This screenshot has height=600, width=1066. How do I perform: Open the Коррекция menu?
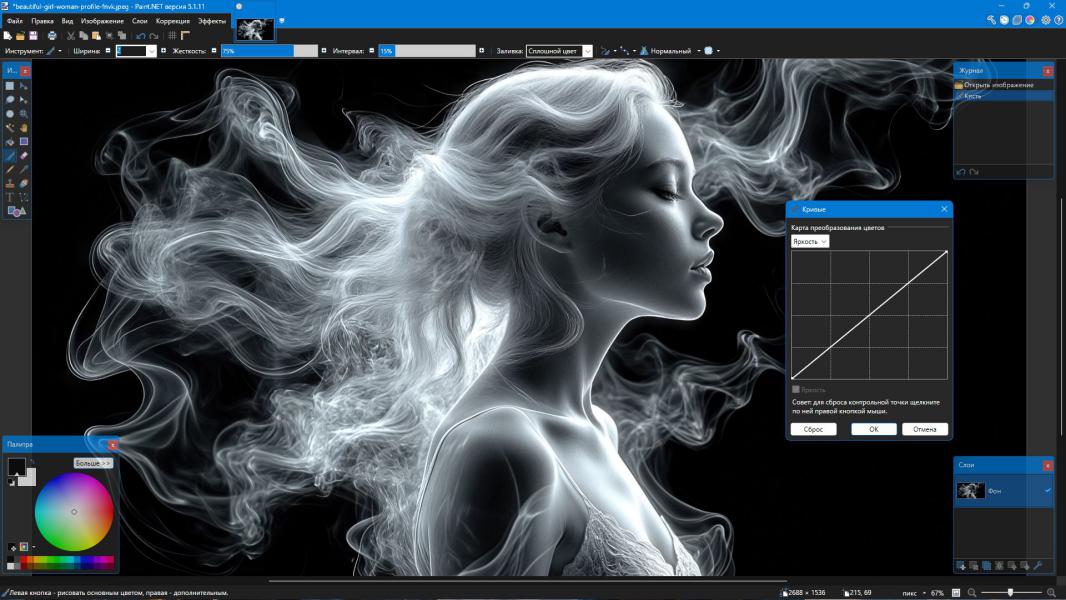(172, 21)
